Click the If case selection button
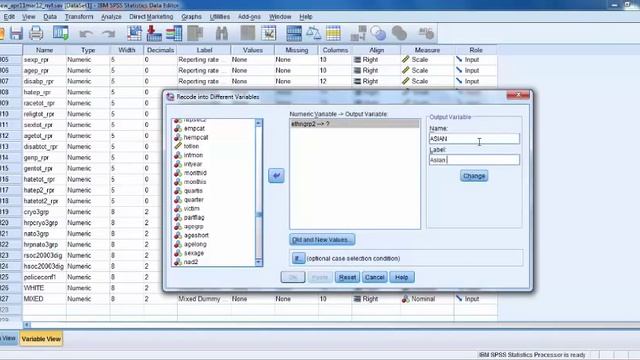 coord(298,258)
